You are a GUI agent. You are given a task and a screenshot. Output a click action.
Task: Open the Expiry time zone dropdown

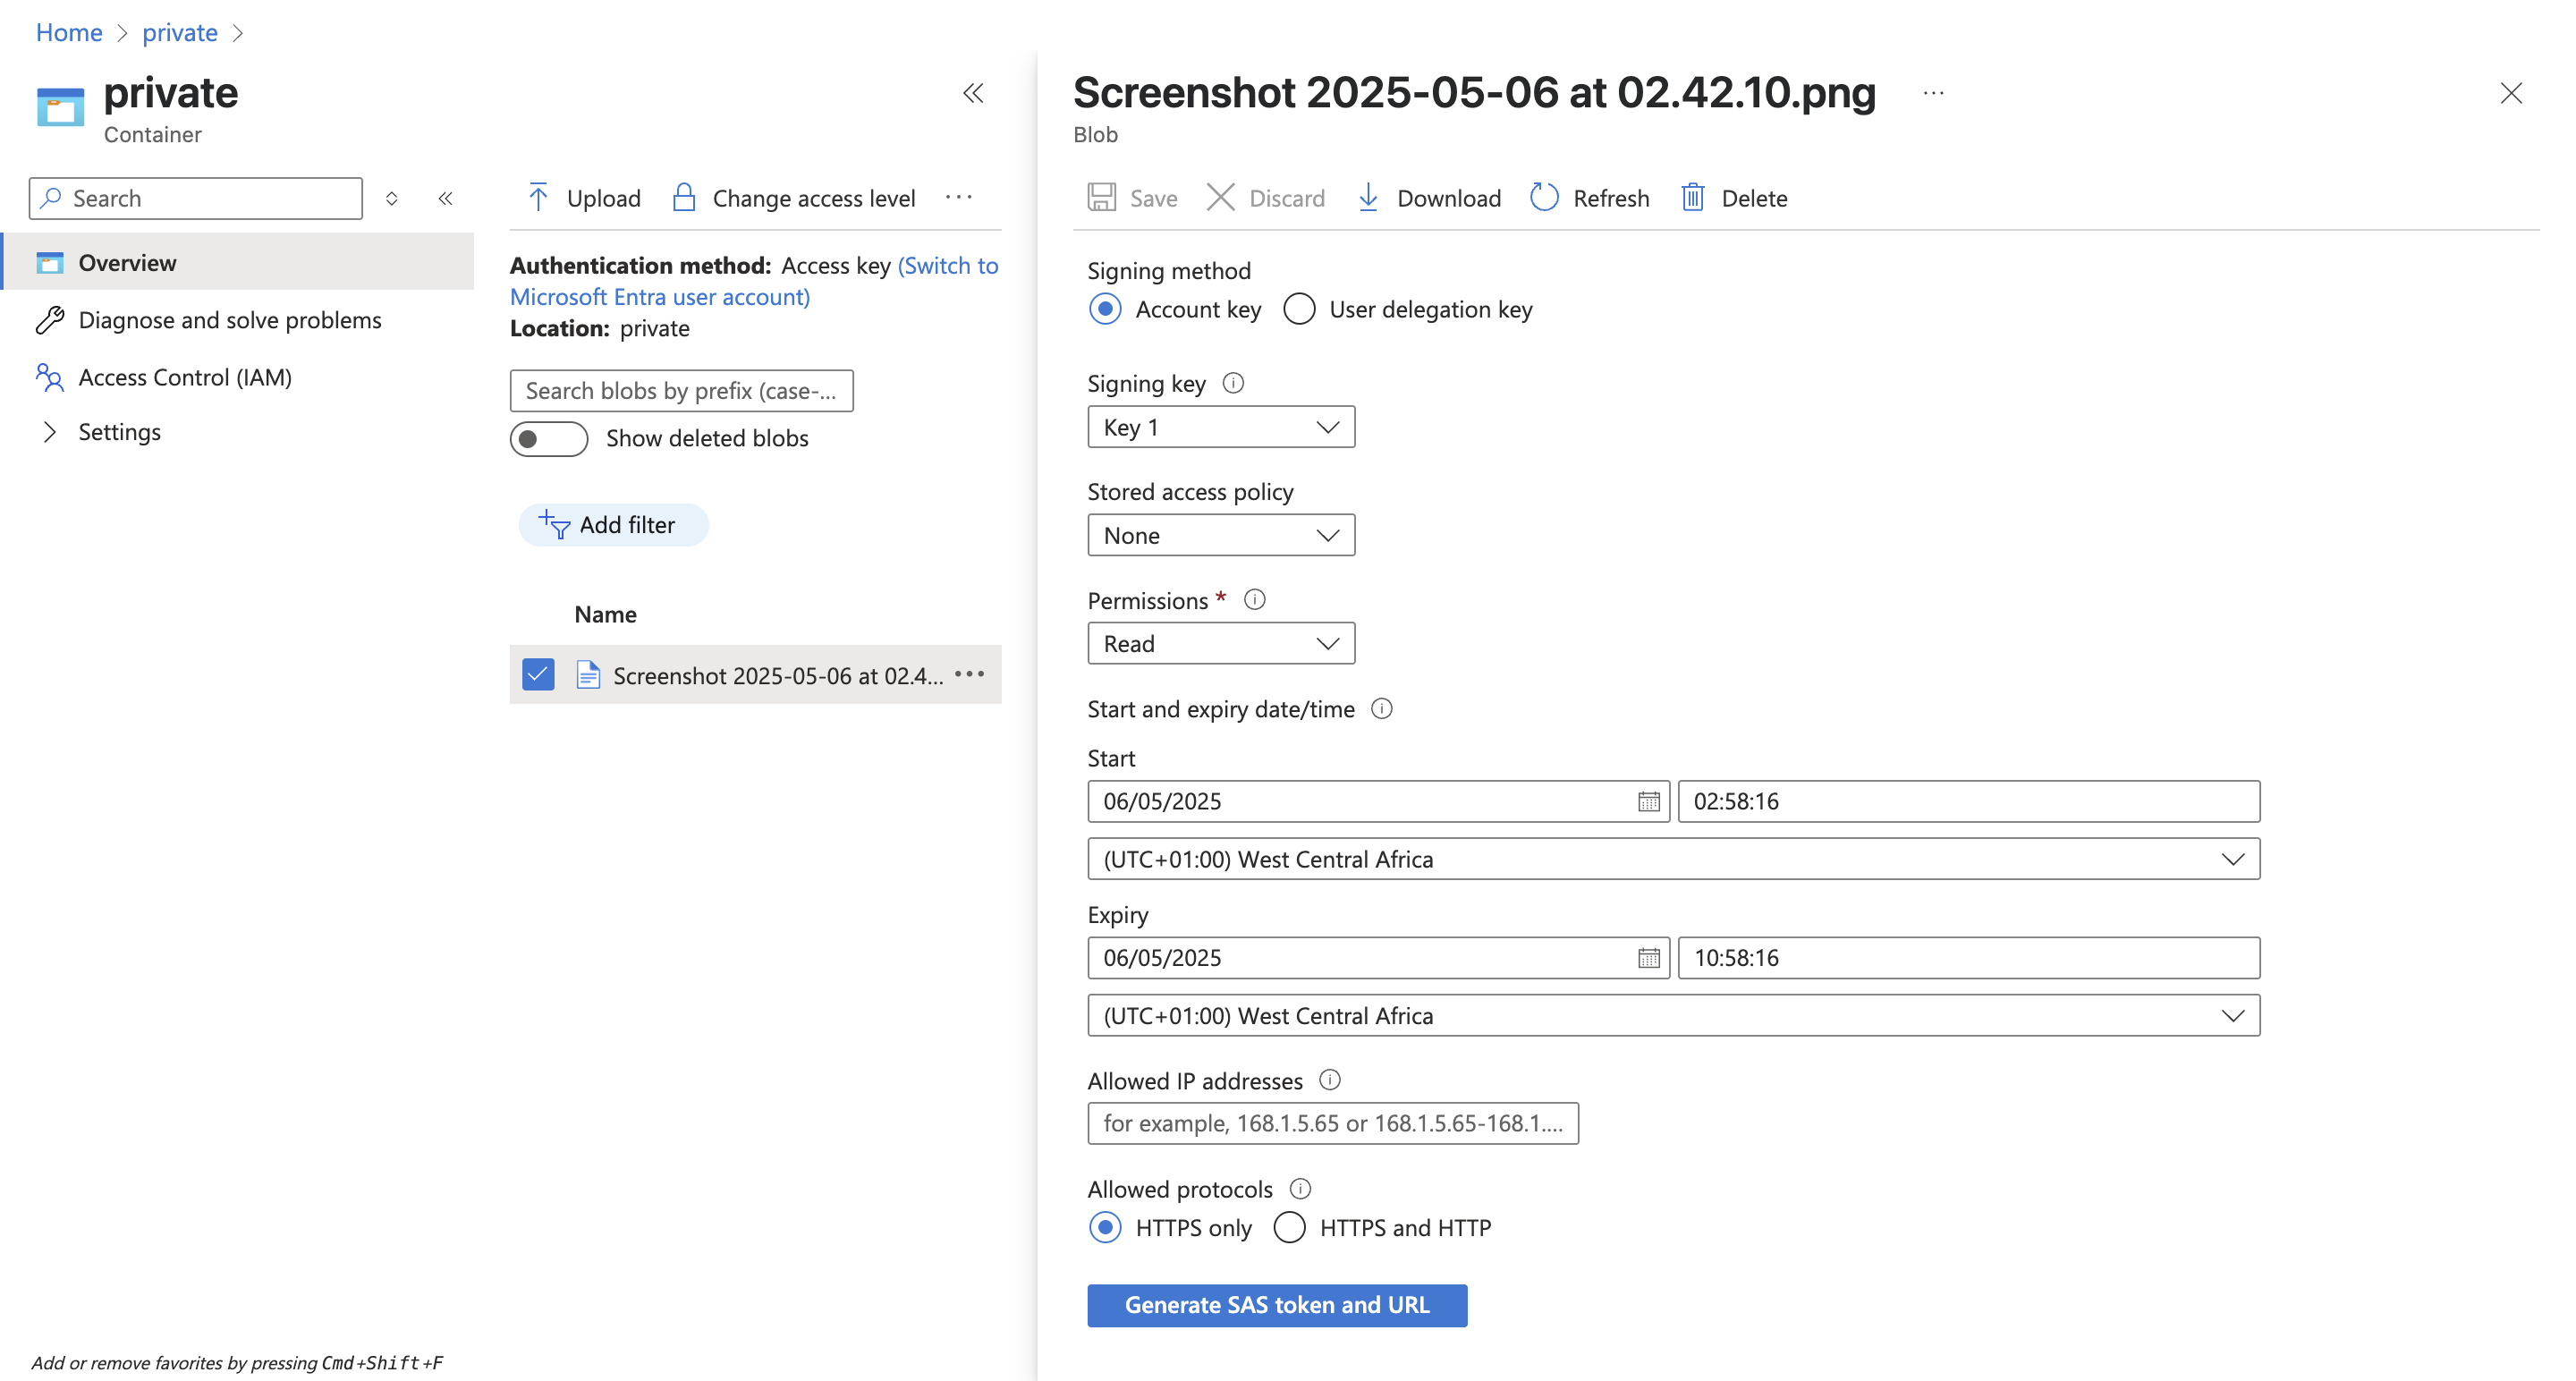click(x=1673, y=1015)
